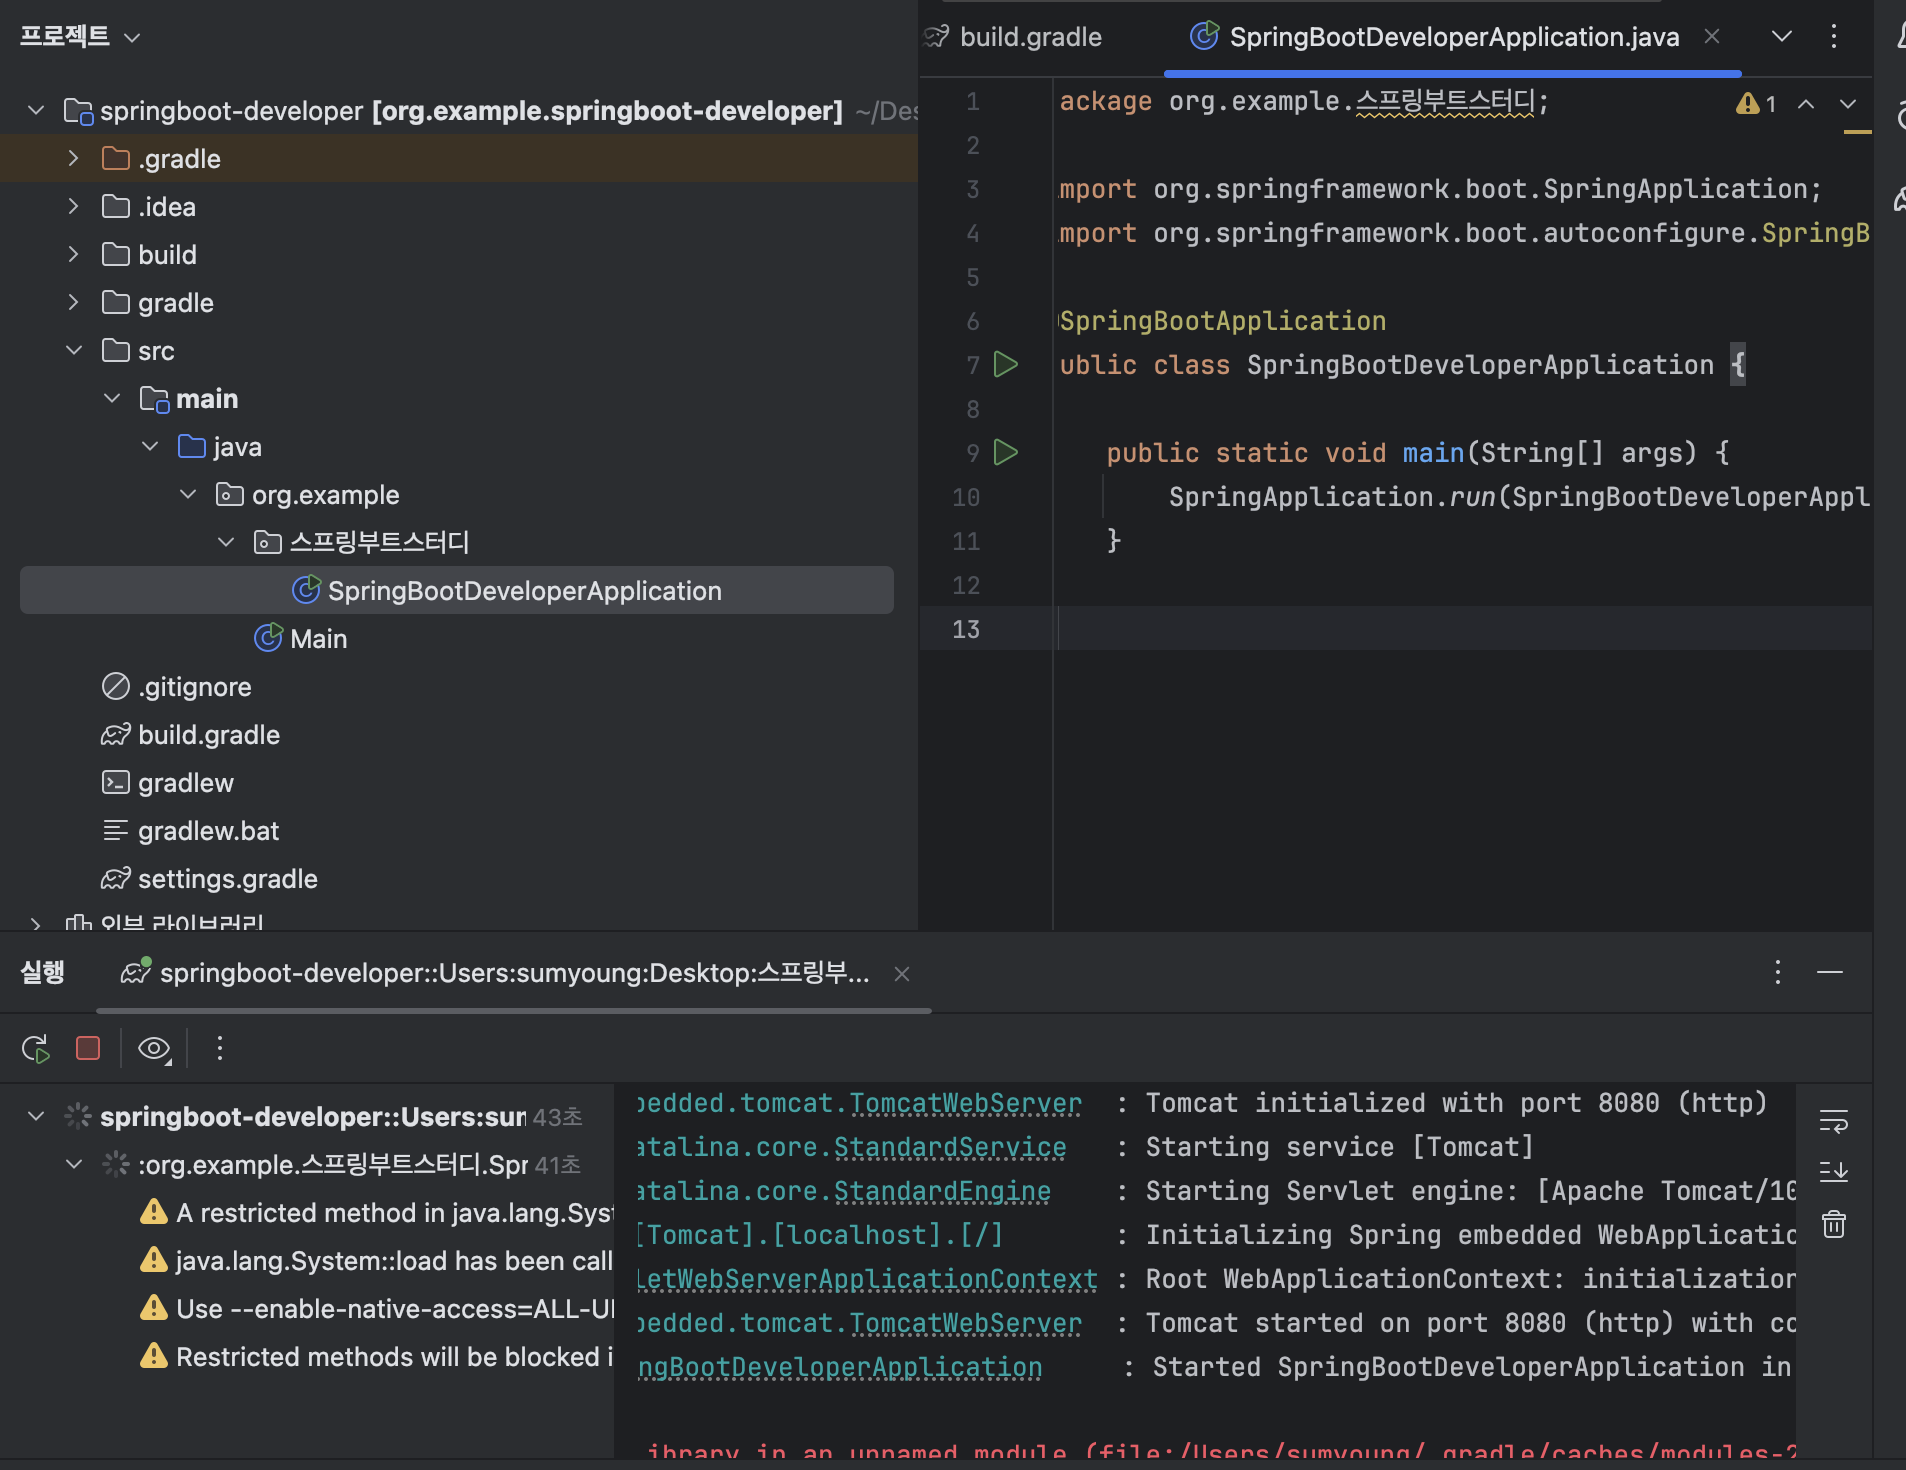Collapse the org.example package
This screenshot has height=1470, width=1906.
188,494
